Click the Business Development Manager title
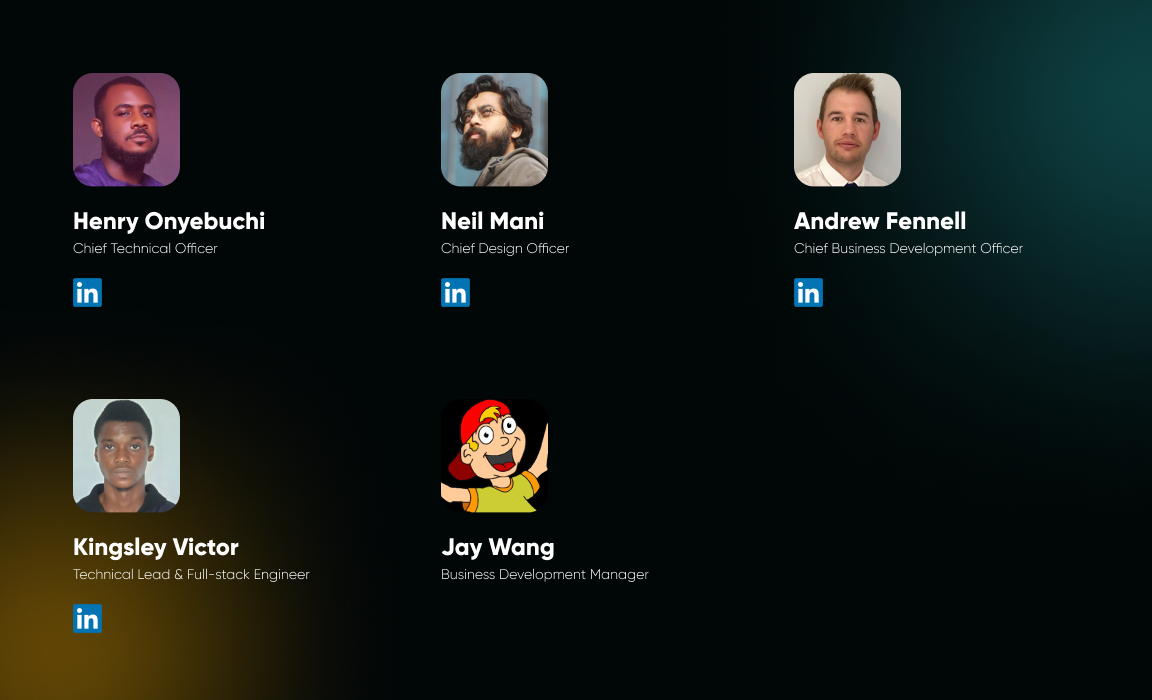The image size is (1152, 700). tap(544, 574)
